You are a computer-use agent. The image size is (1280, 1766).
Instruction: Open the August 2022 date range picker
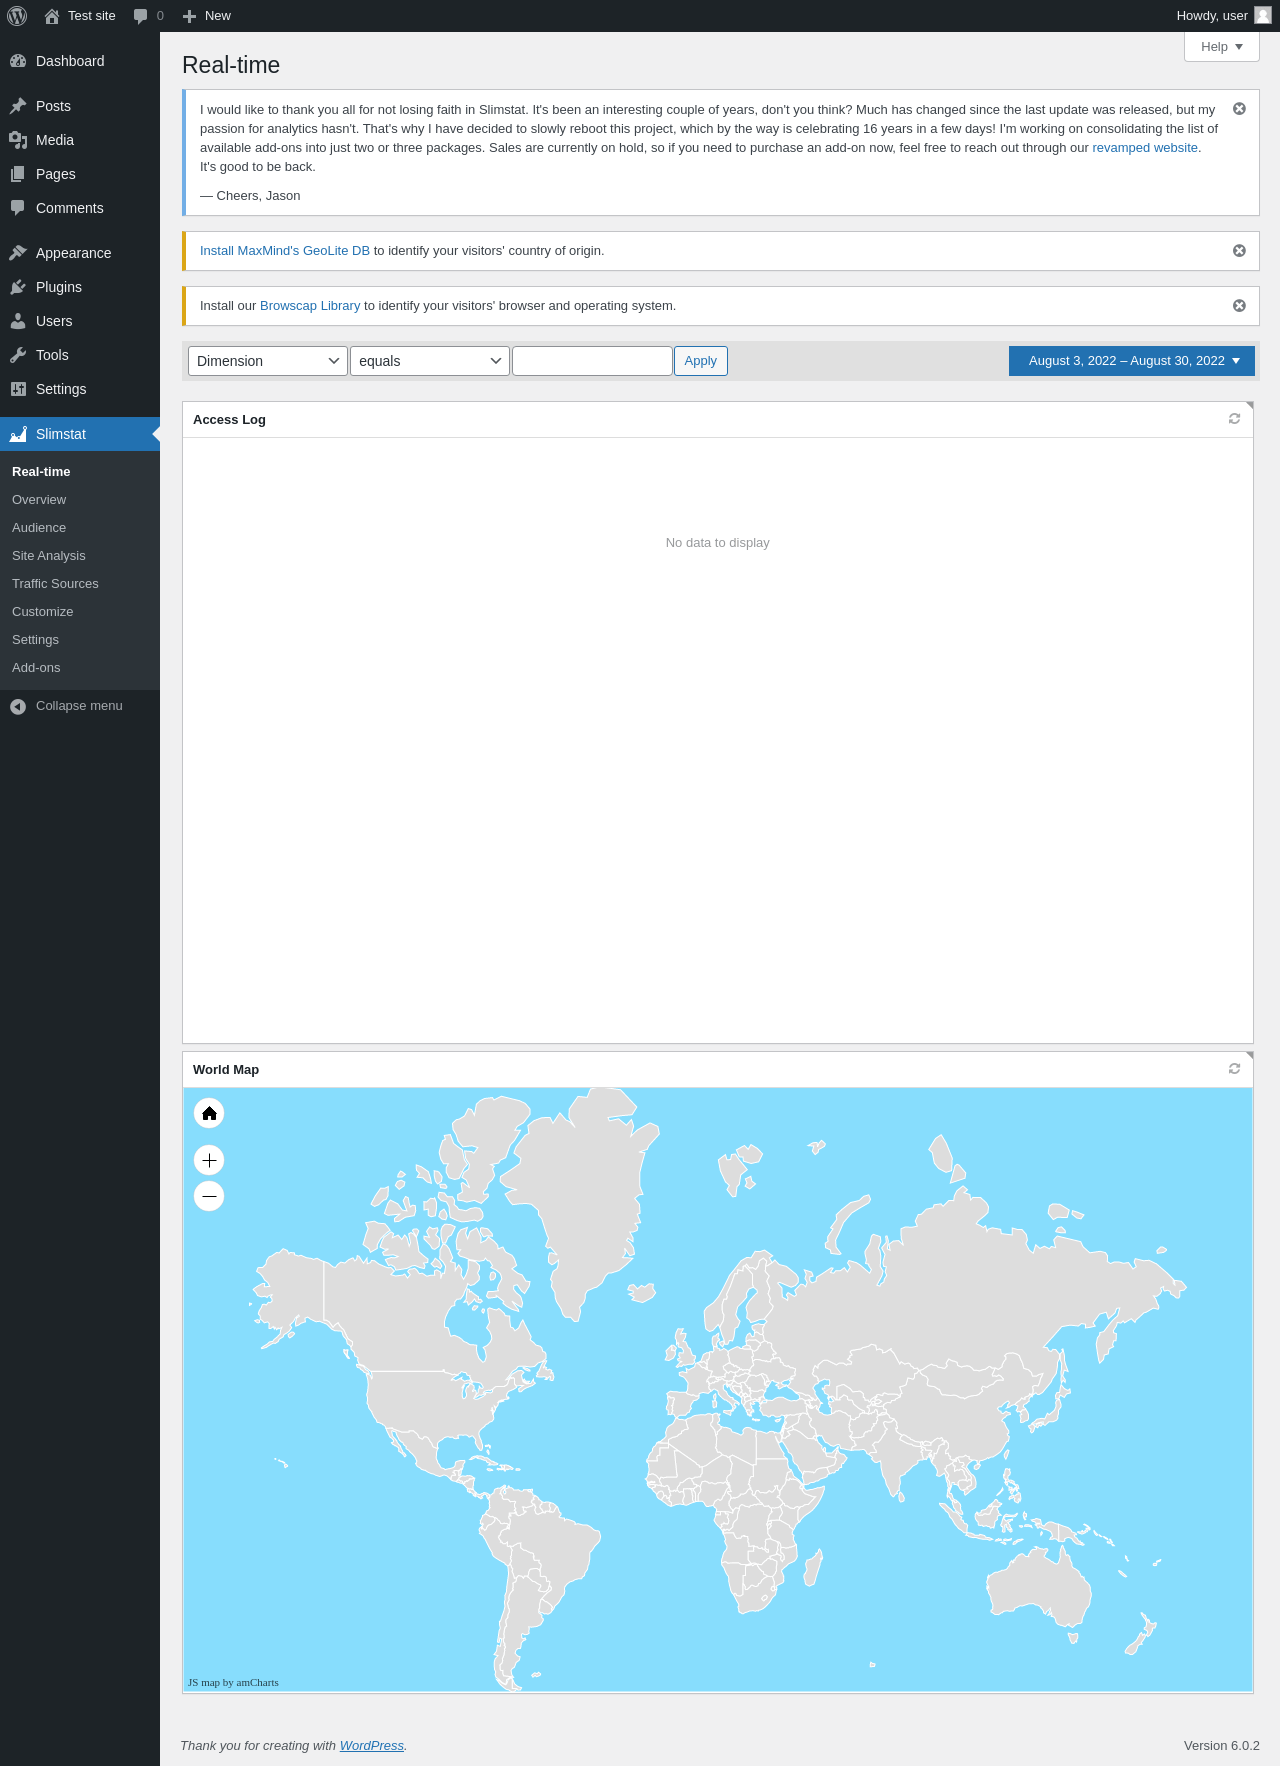tap(1132, 361)
